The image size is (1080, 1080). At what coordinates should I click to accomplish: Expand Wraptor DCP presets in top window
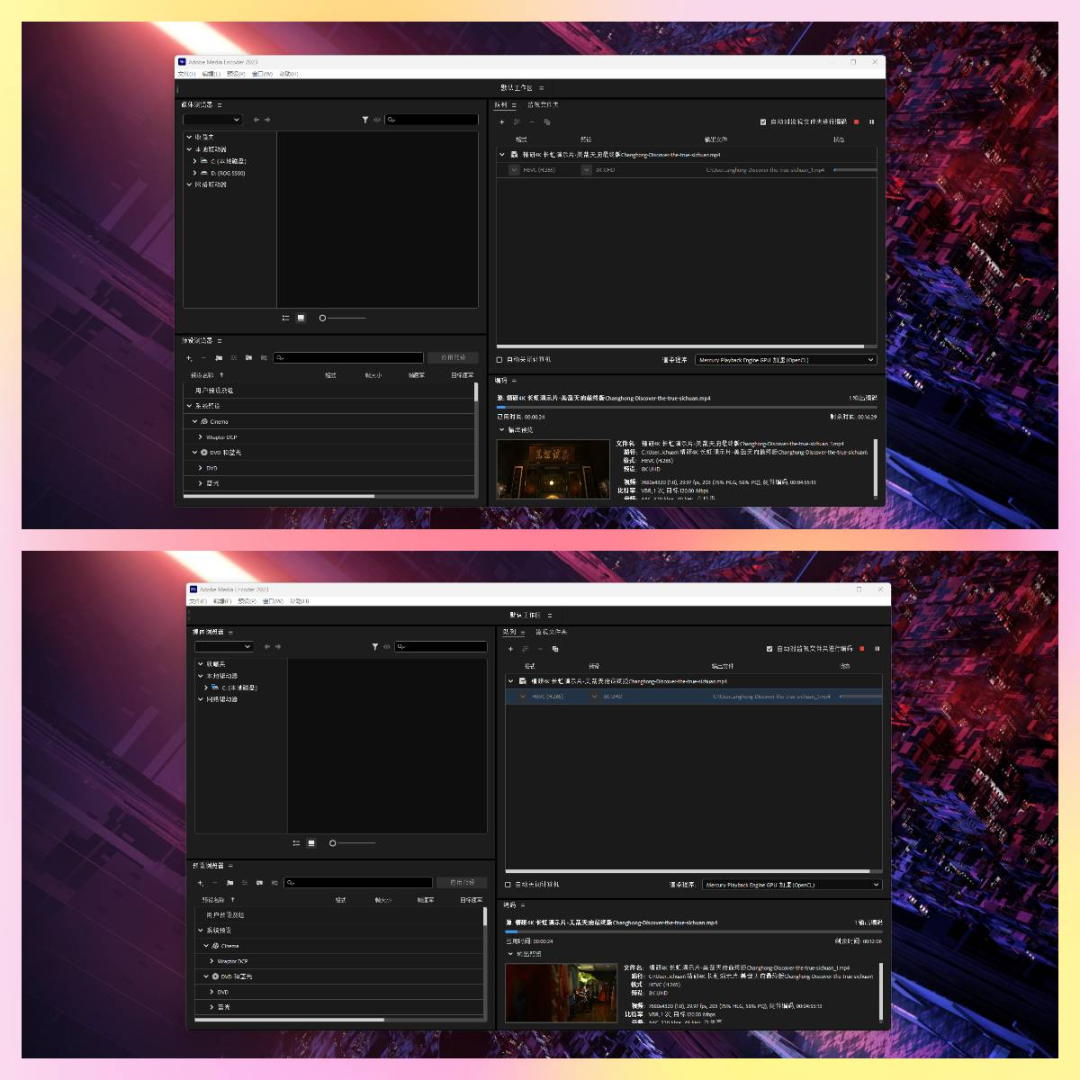[x=200, y=437]
